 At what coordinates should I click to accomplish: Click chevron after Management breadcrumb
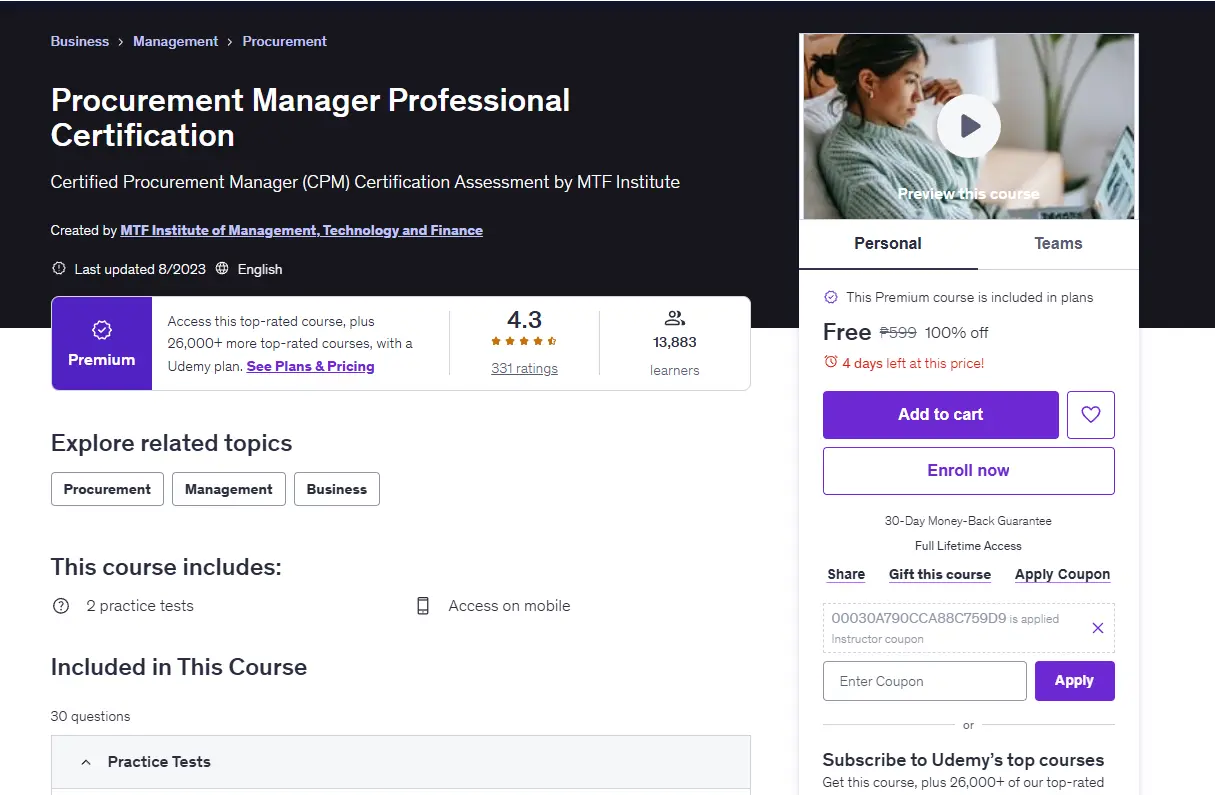click(230, 42)
